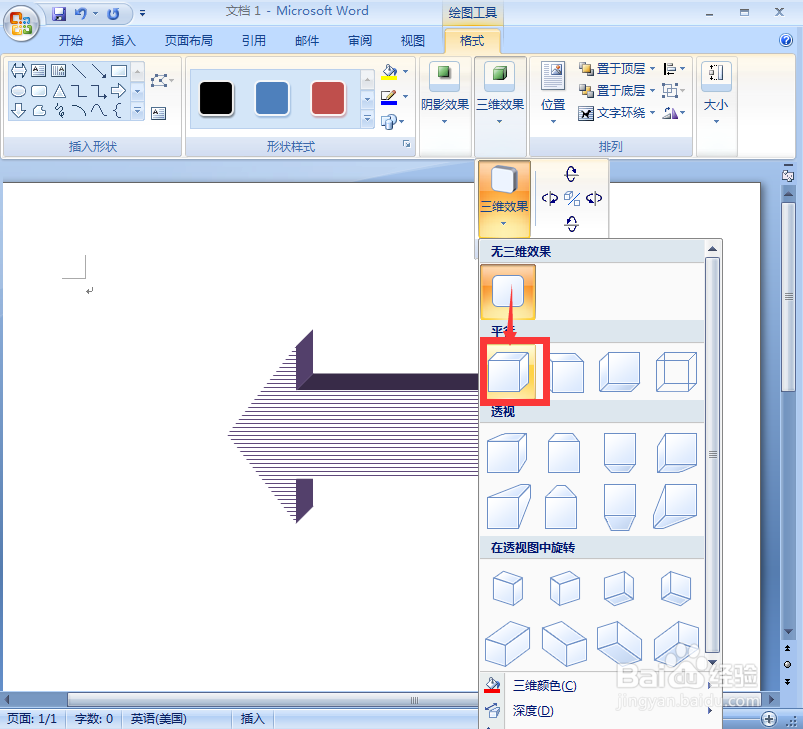The image size is (803, 729).
Task: Toggle Insert mode in status bar
Action: [x=252, y=719]
